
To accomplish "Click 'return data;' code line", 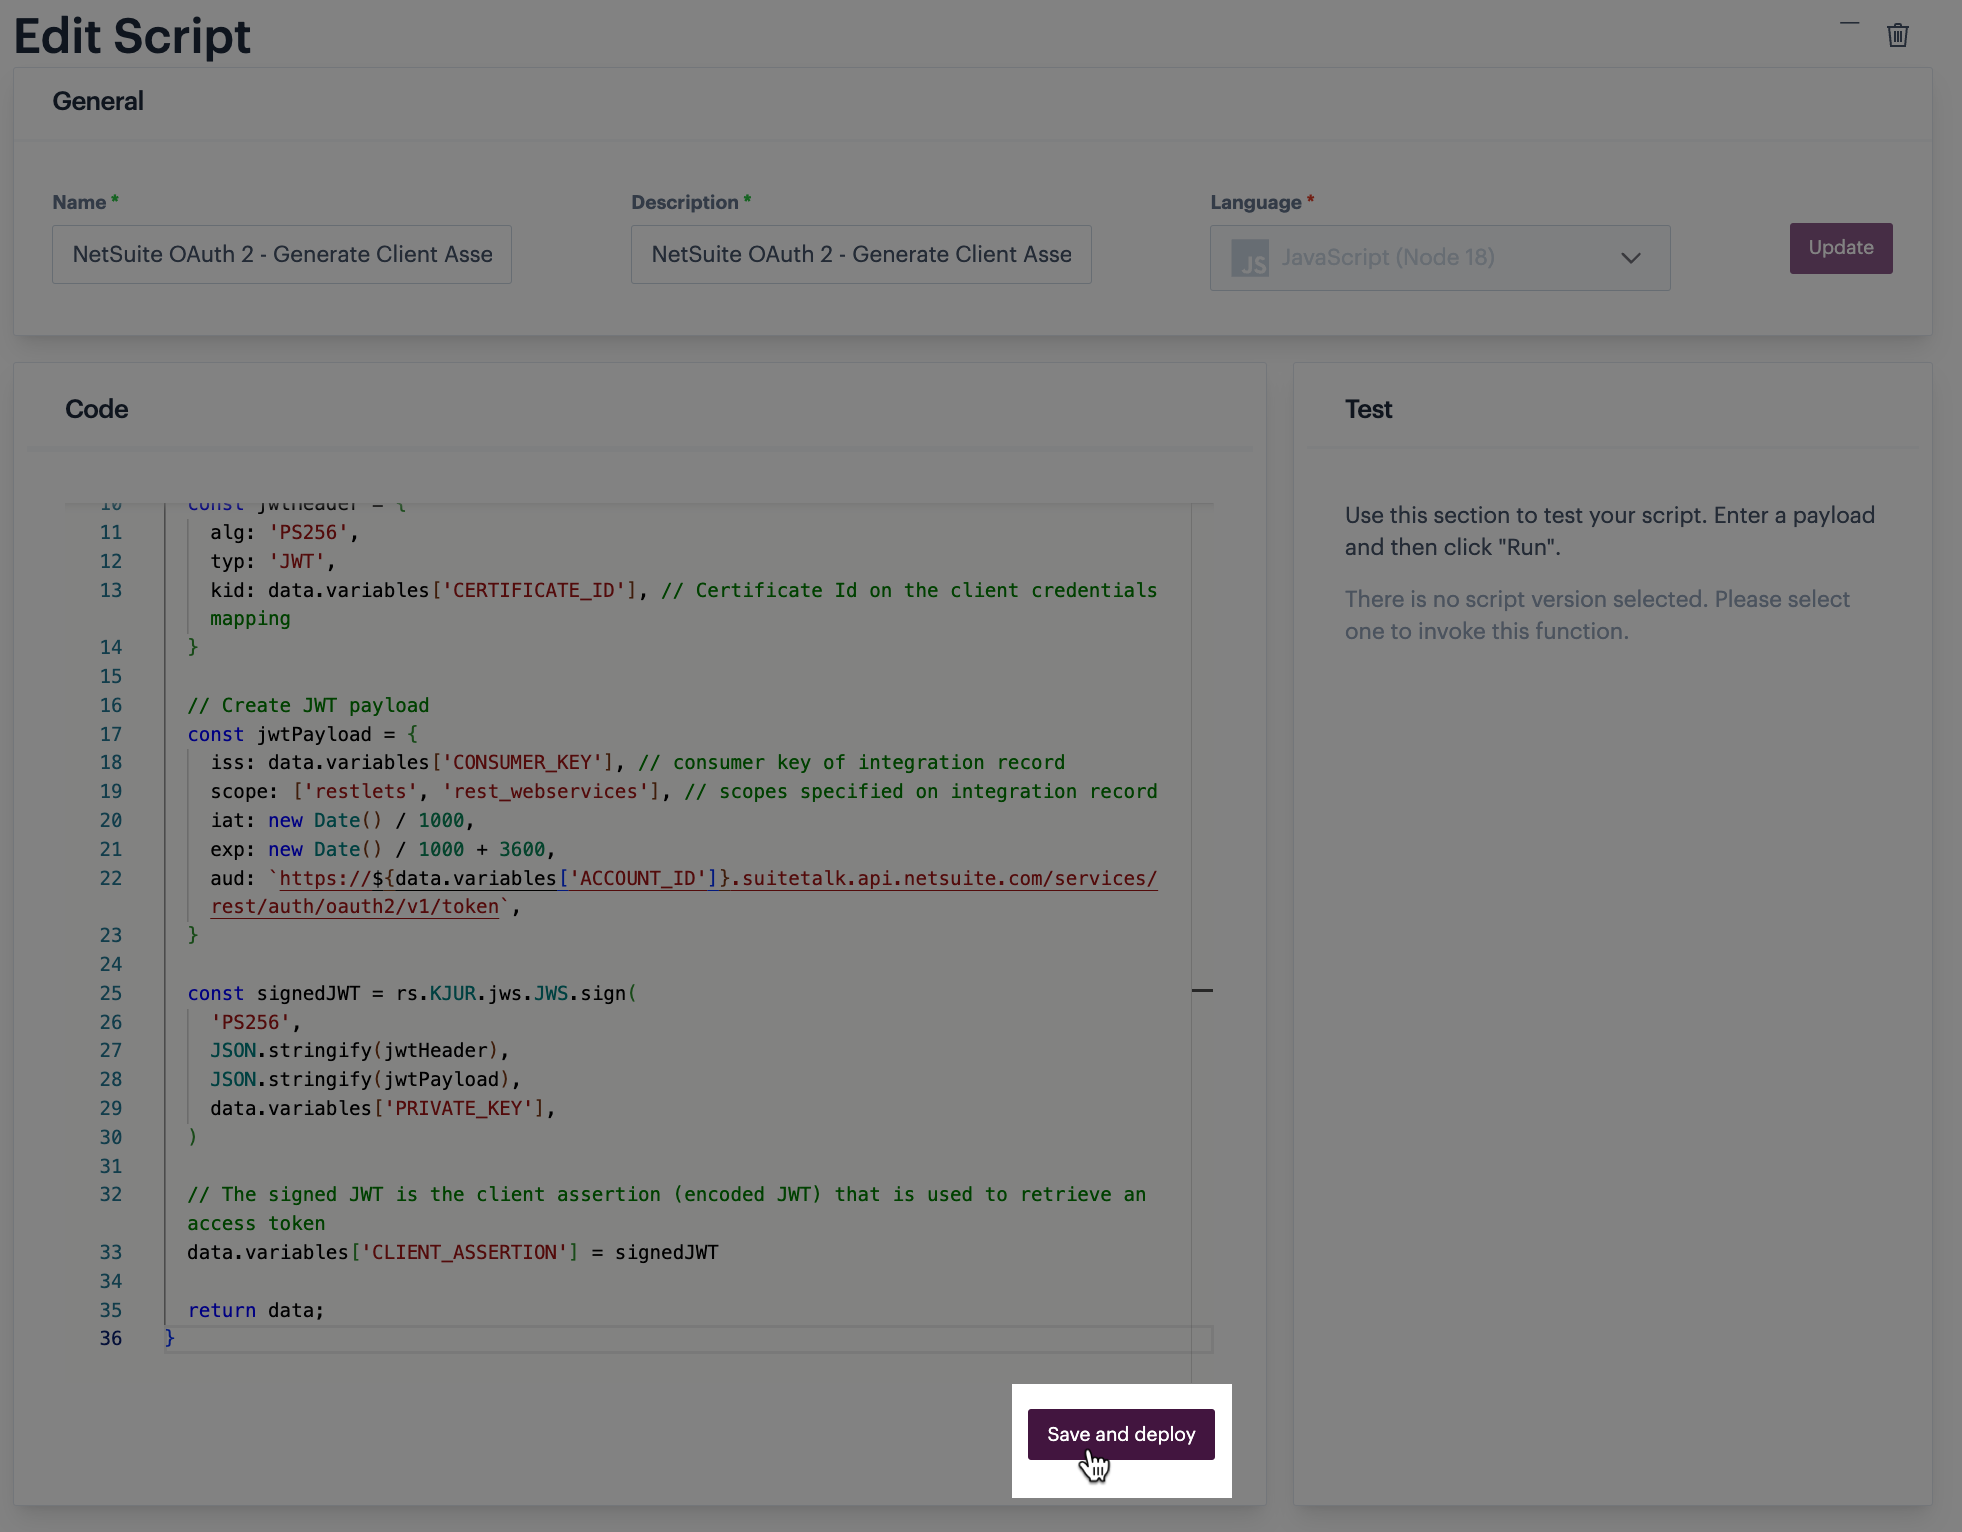I will (x=256, y=1310).
